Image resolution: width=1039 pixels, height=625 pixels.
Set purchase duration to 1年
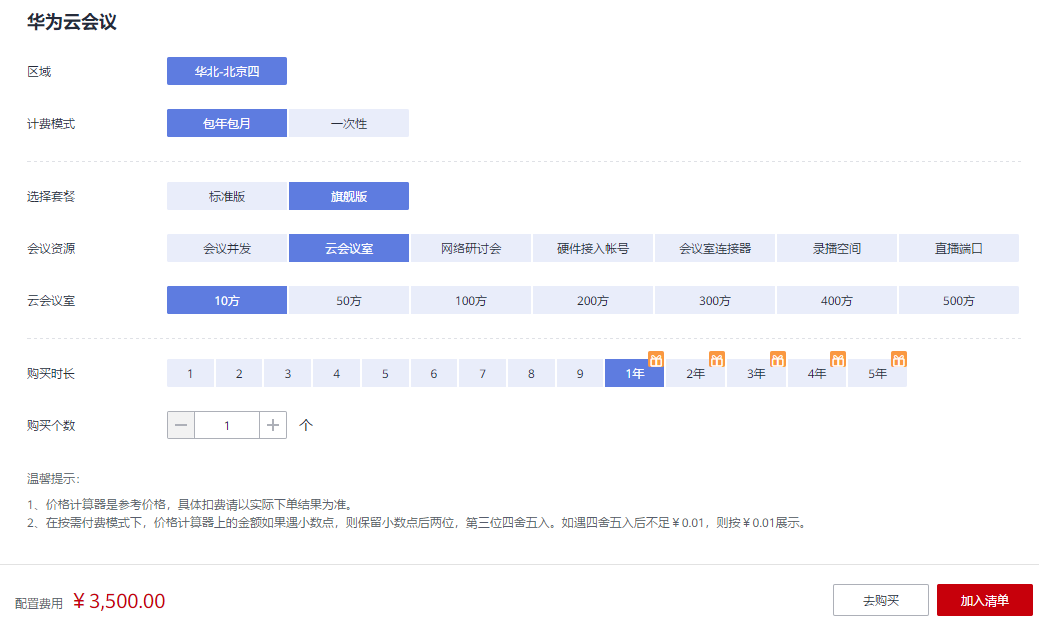pyautogui.click(x=634, y=373)
